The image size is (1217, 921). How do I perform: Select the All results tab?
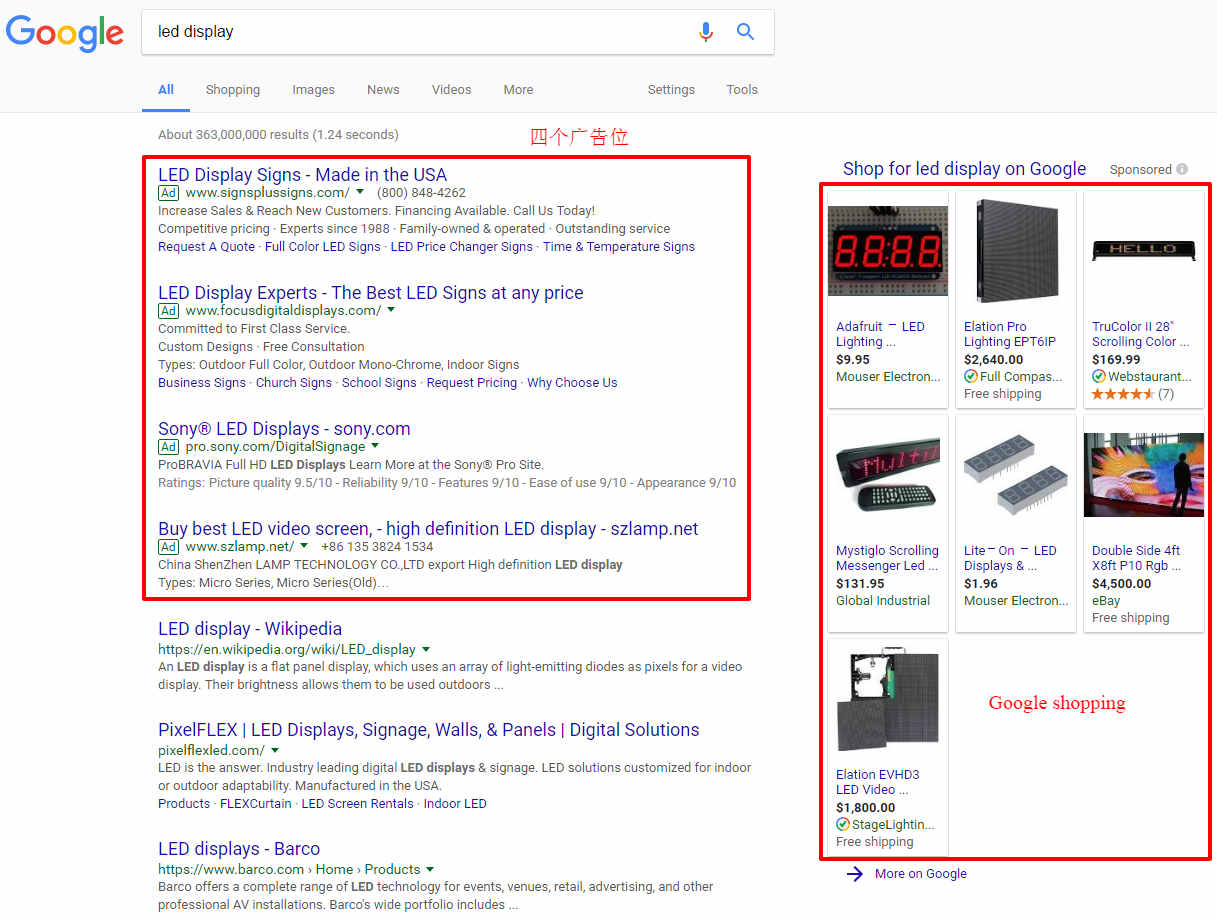click(x=166, y=89)
